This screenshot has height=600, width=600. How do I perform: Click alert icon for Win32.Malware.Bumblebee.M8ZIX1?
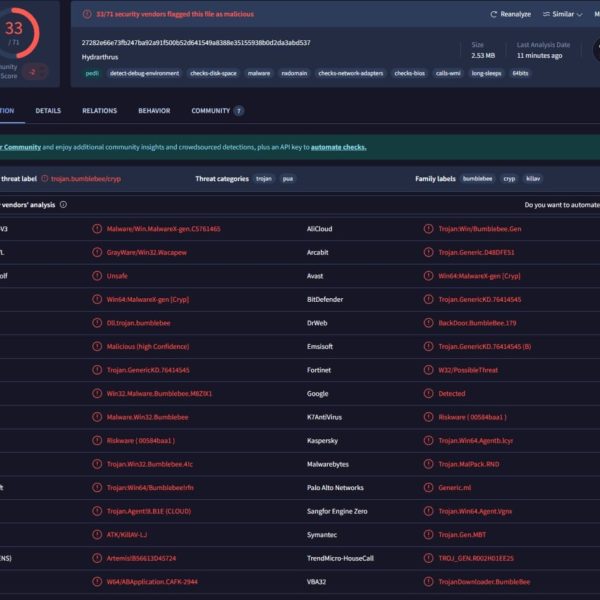tap(97, 393)
